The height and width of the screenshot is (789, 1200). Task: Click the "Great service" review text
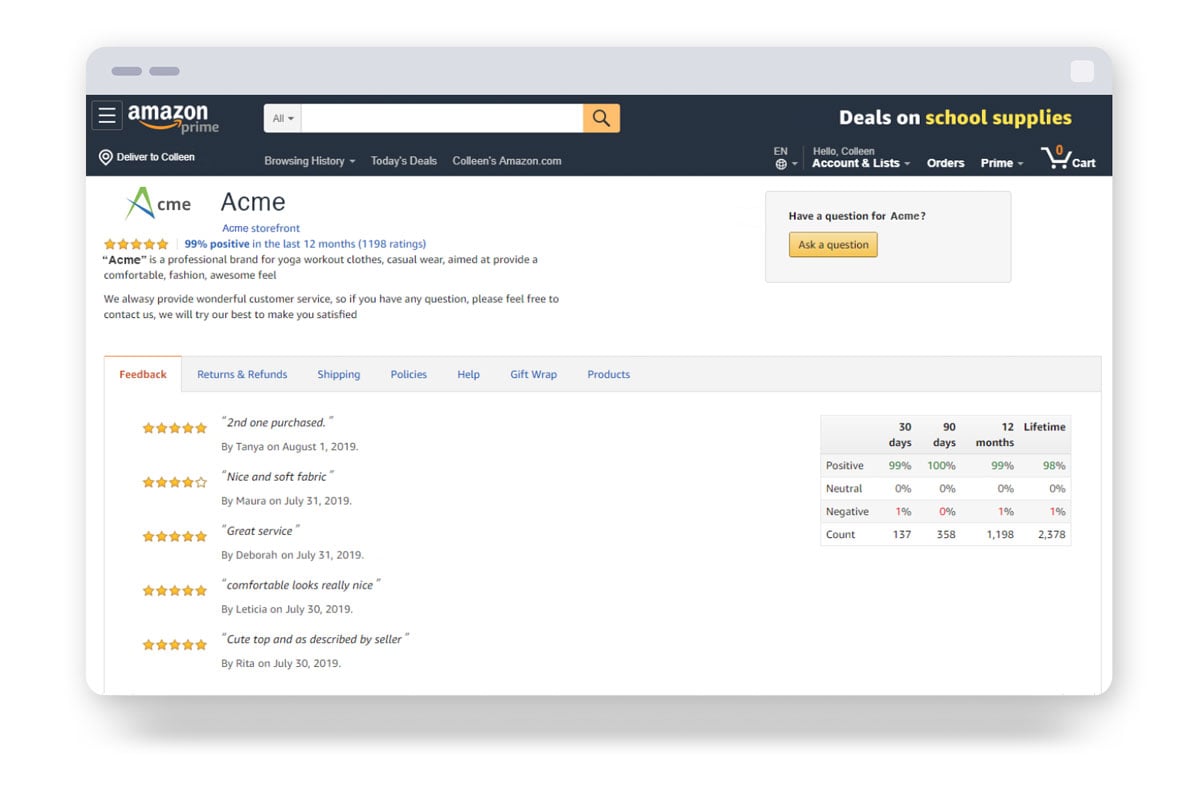[x=260, y=530]
